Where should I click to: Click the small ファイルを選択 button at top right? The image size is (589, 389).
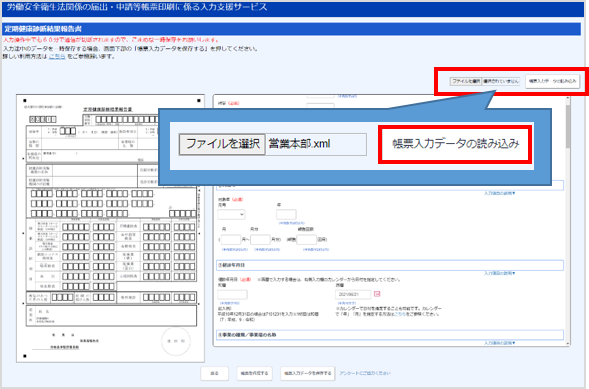pos(466,81)
